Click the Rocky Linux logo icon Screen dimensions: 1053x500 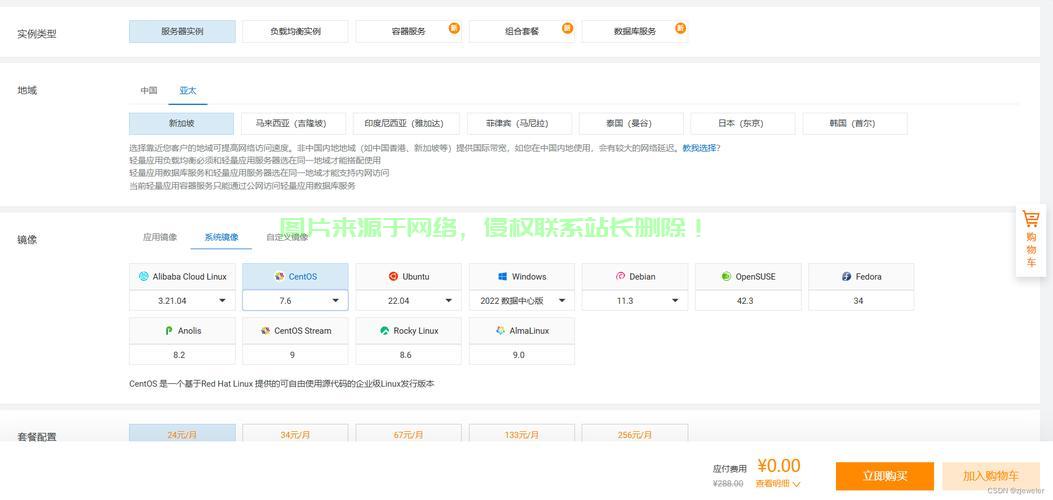[384, 331]
